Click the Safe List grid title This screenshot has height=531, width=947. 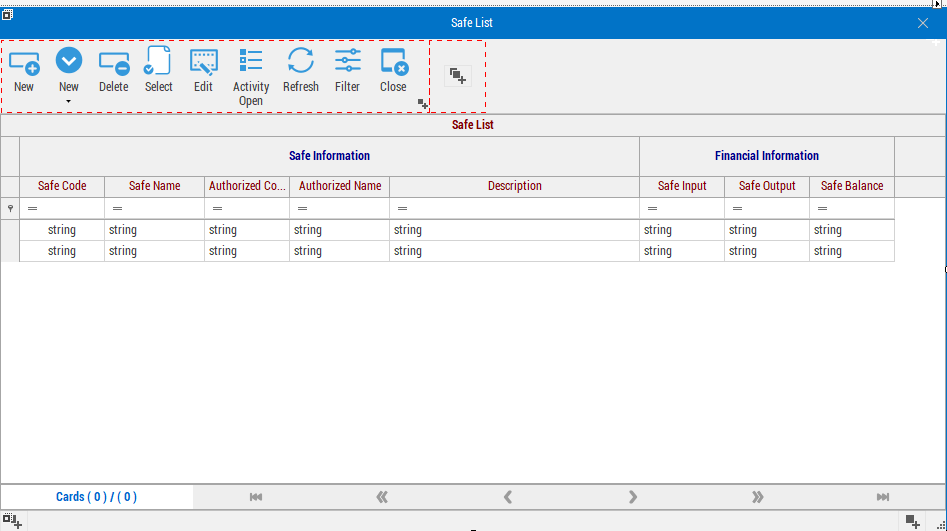point(473,125)
